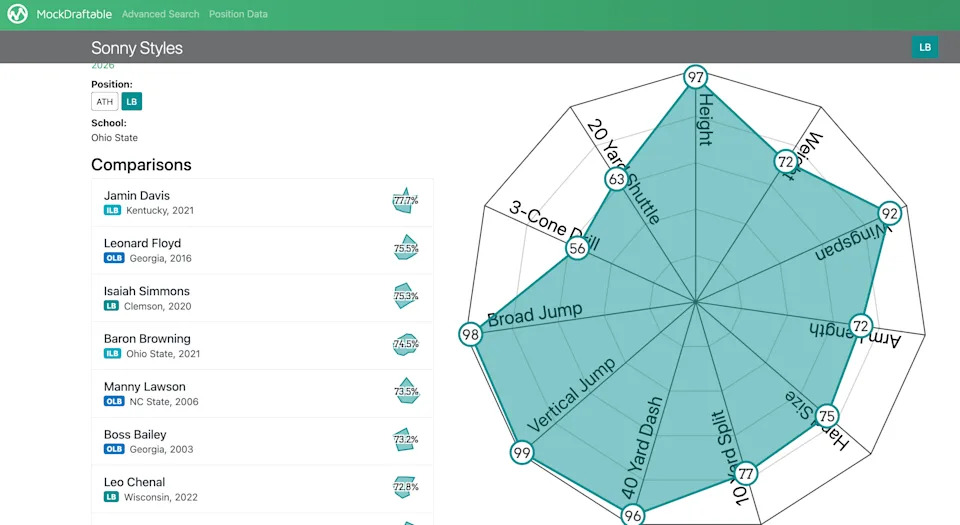This screenshot has width=960, height=525.
Task: Open Jamin Davis comparison profile
Action: tap(137, 196)
